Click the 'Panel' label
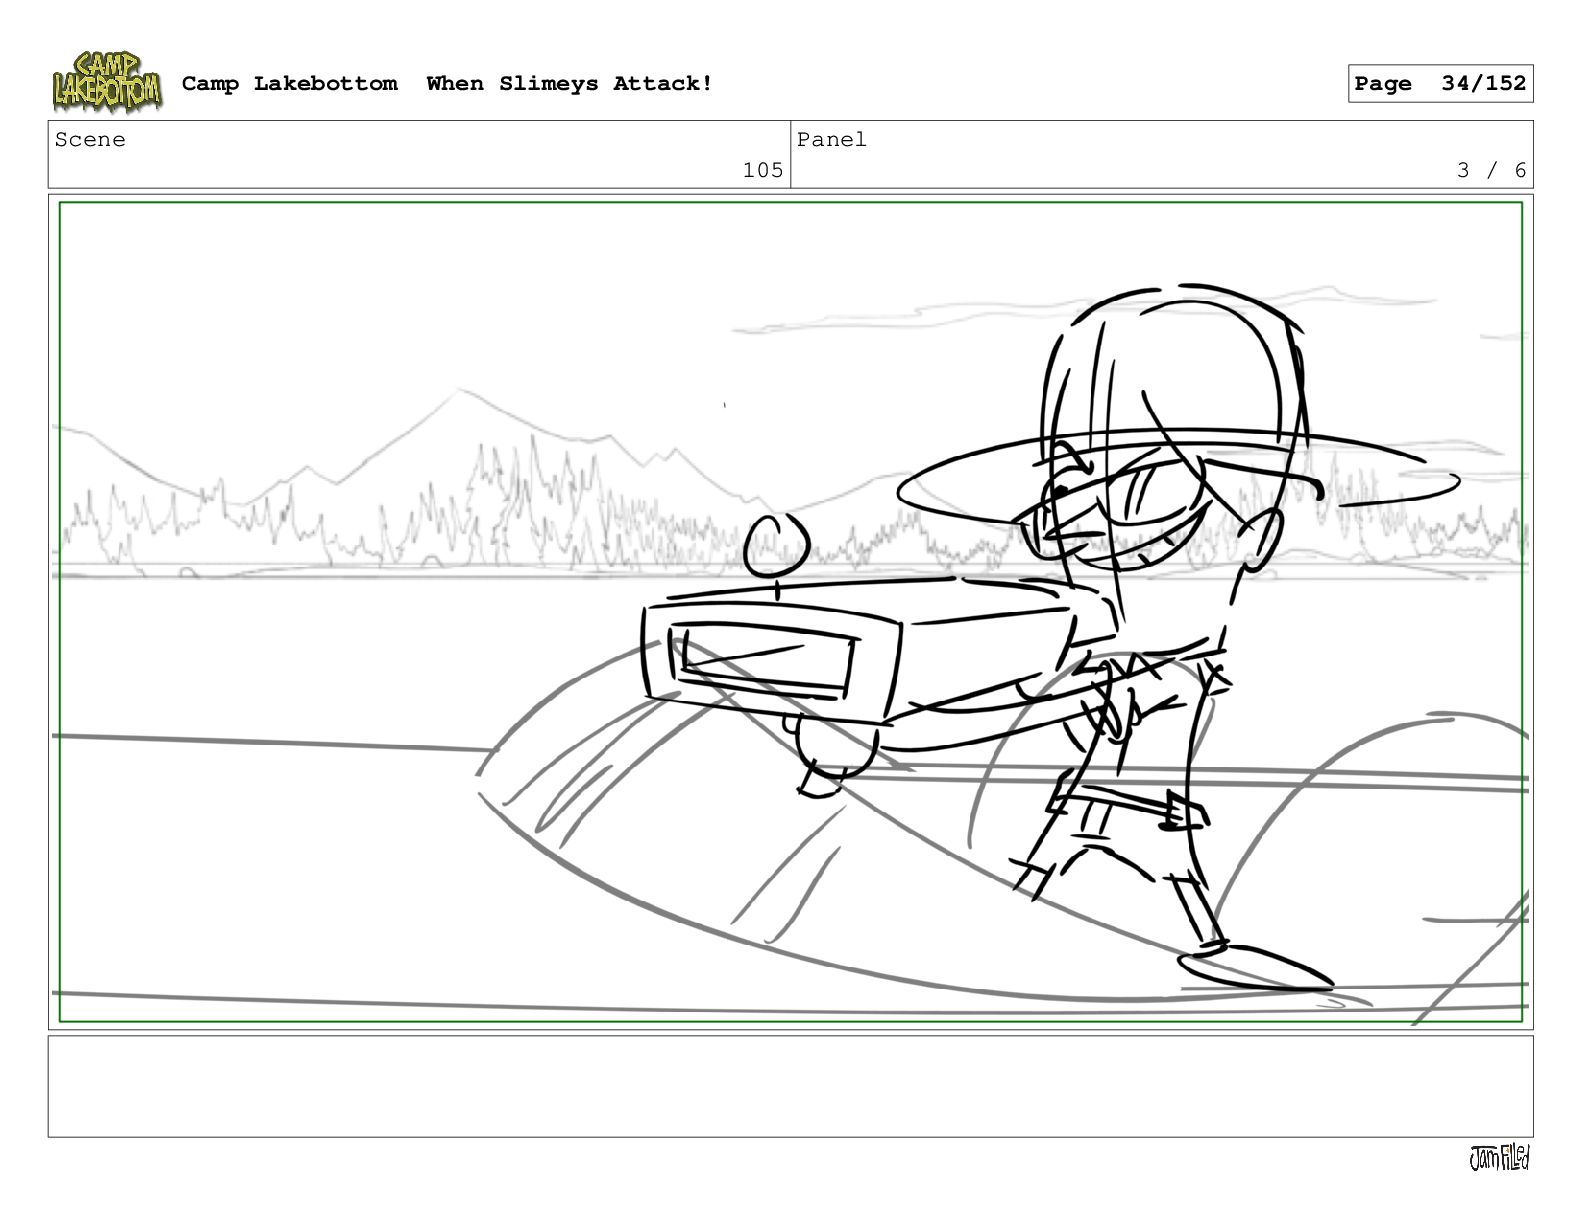Image resolution: width=1582 pixels, height=1225 pixels. (832, 140)
